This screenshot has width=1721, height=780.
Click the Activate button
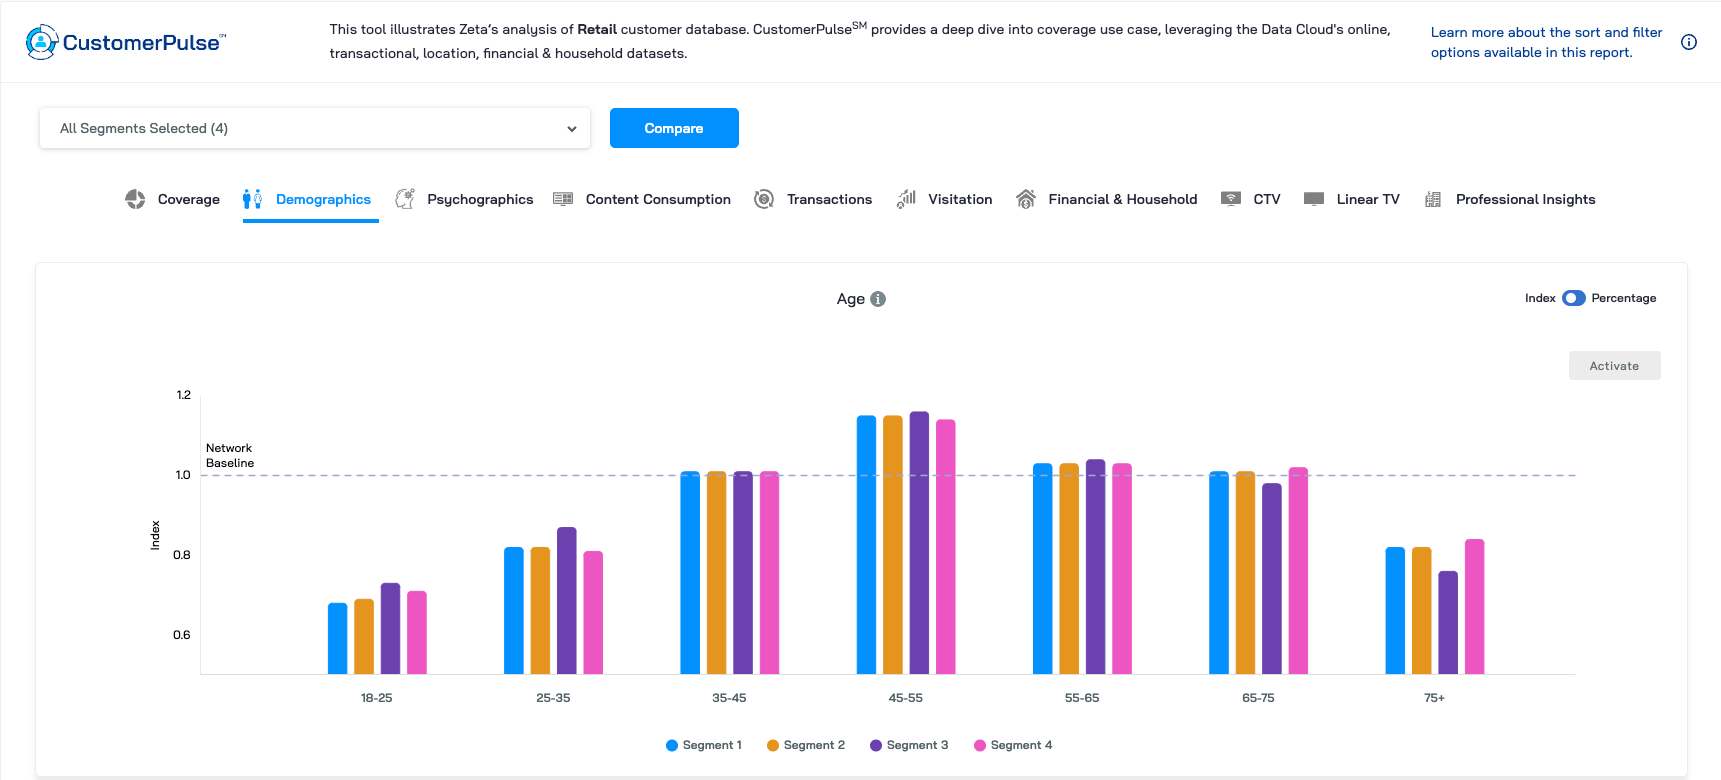point(1614,366)
